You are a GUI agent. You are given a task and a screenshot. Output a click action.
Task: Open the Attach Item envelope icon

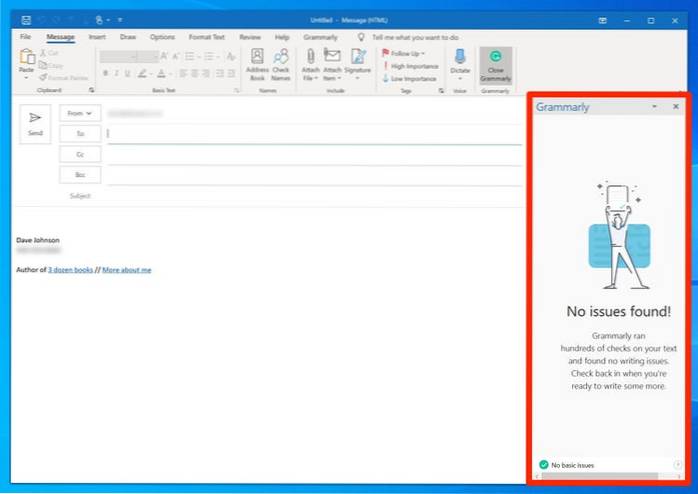point(333,58)
